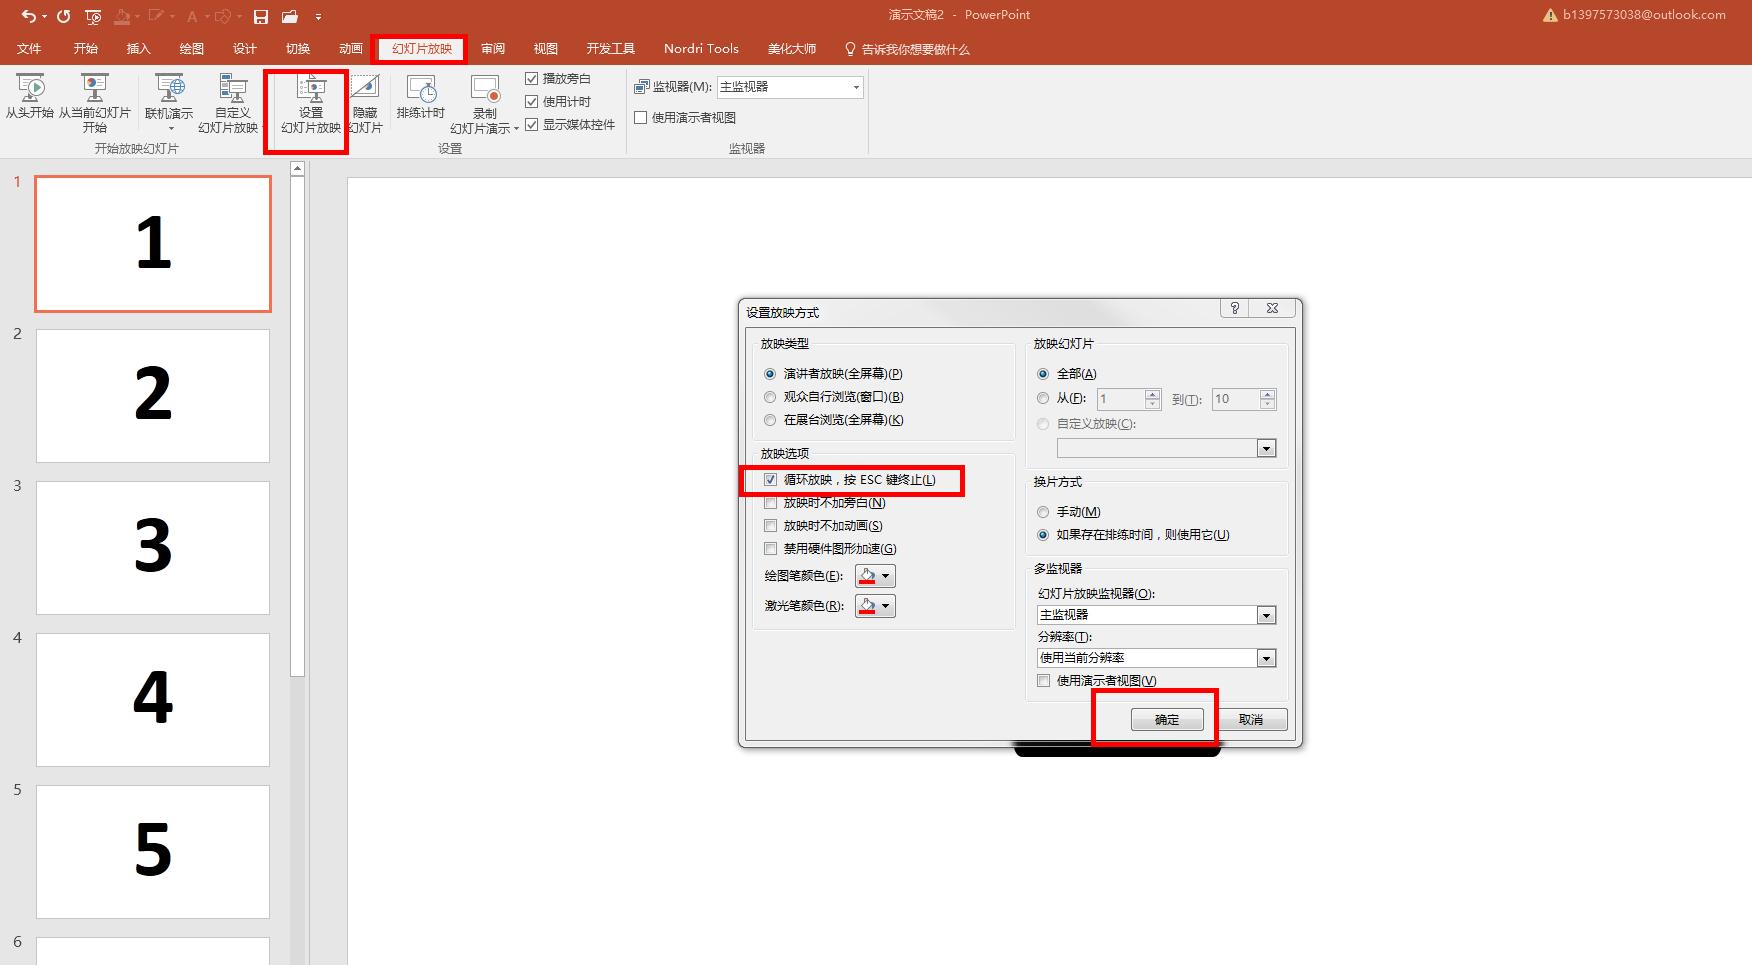Click the 录制幻灯片演示 icon
This screenshot has height=965, width=1752.
(485, 90)
